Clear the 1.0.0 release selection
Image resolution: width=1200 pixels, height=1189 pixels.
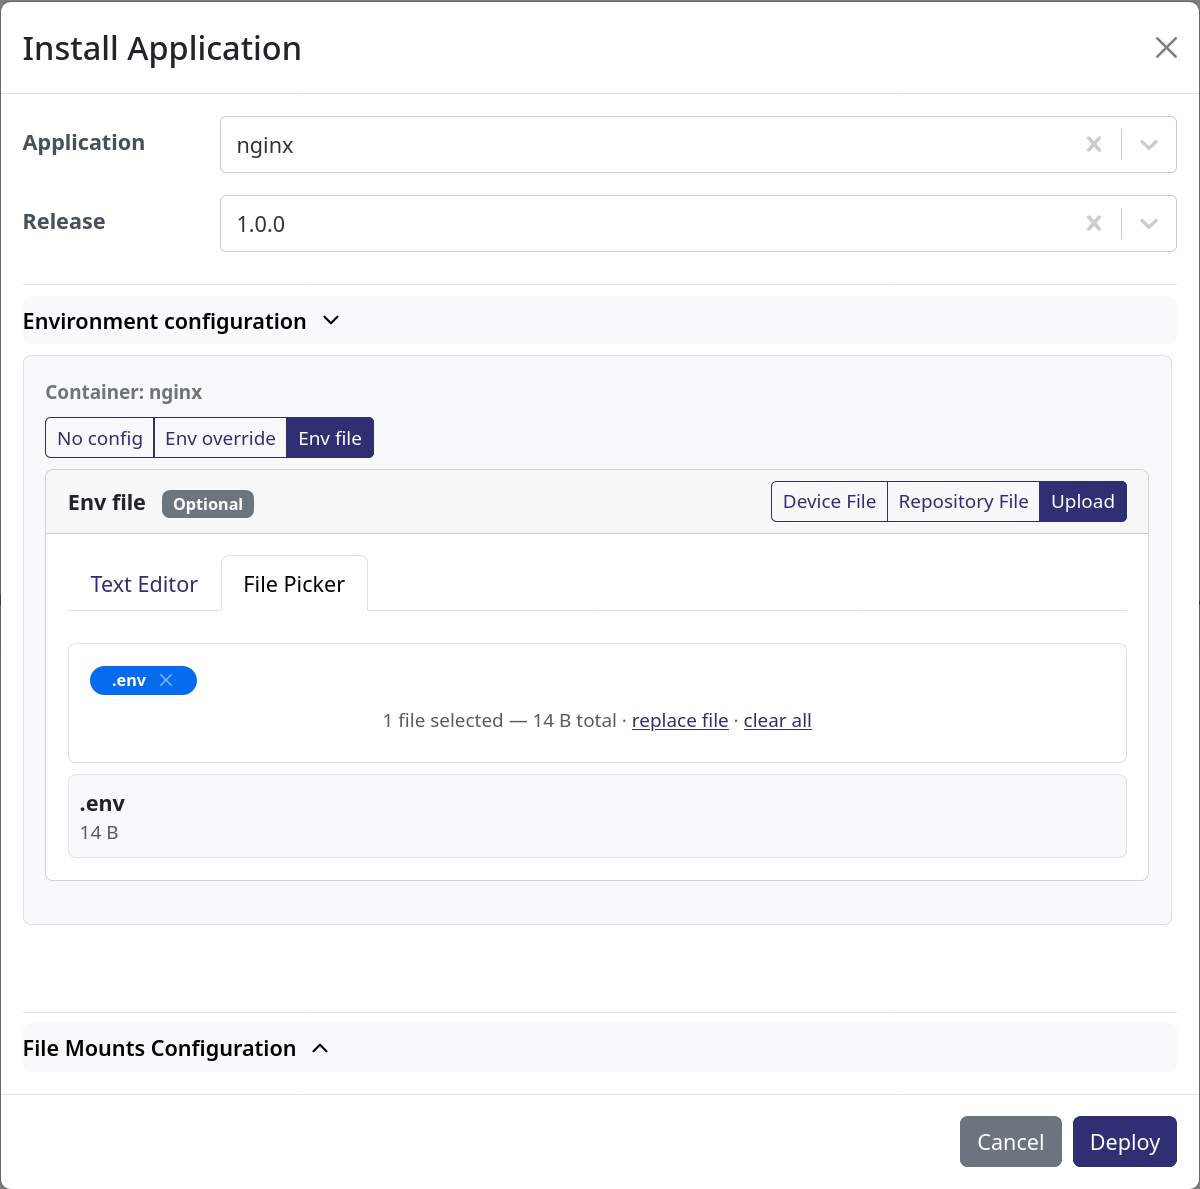[1094, 224]
